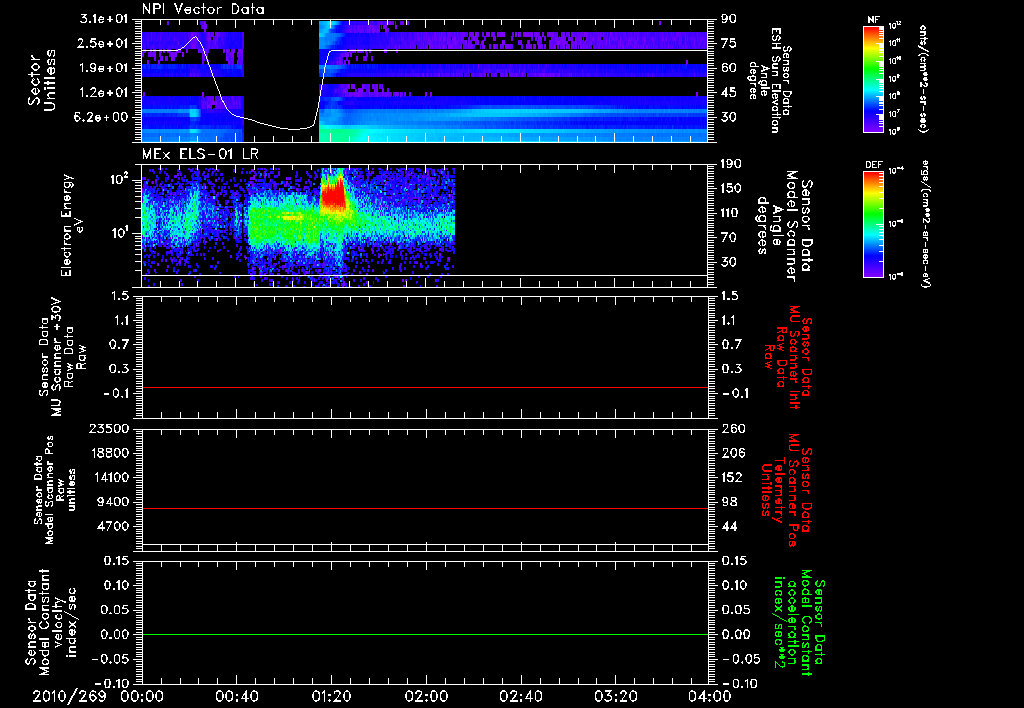This screenshot has width=1024, height=708.
Task: Click the 3.1e+01 sector tick label
Action: click(104, 19)
